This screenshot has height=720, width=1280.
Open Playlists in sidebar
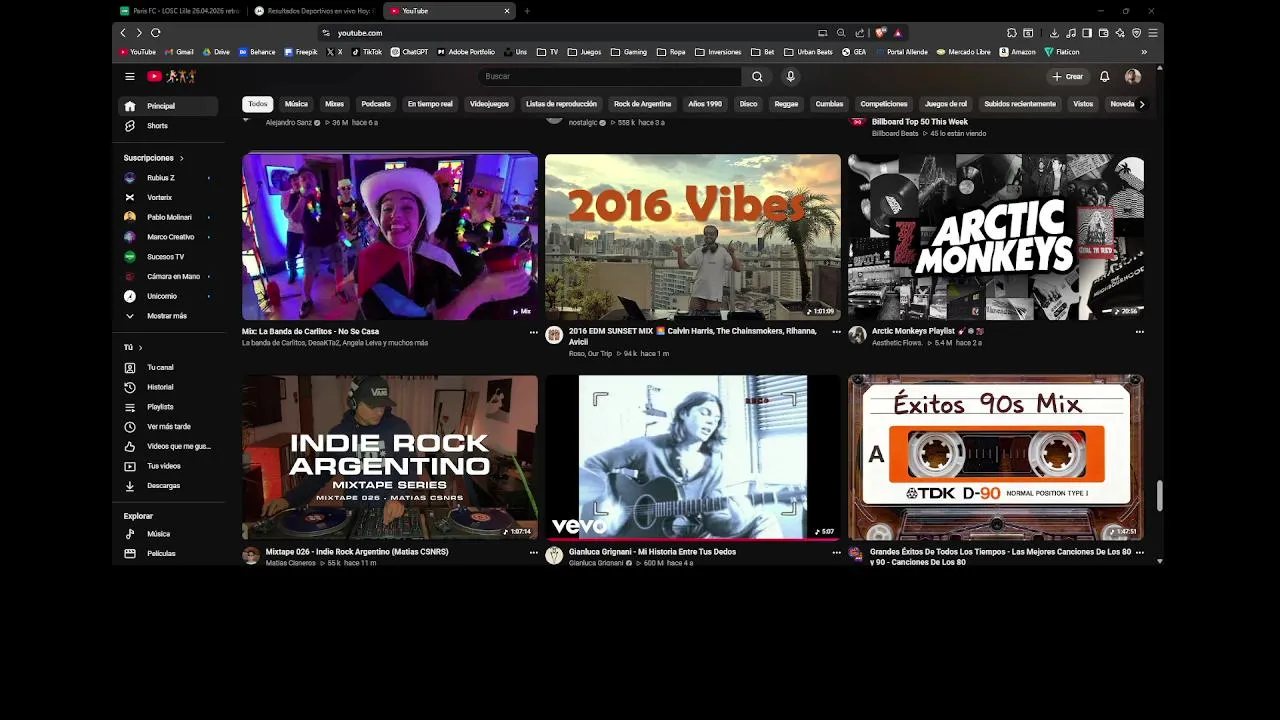click(x=168, y=407)
